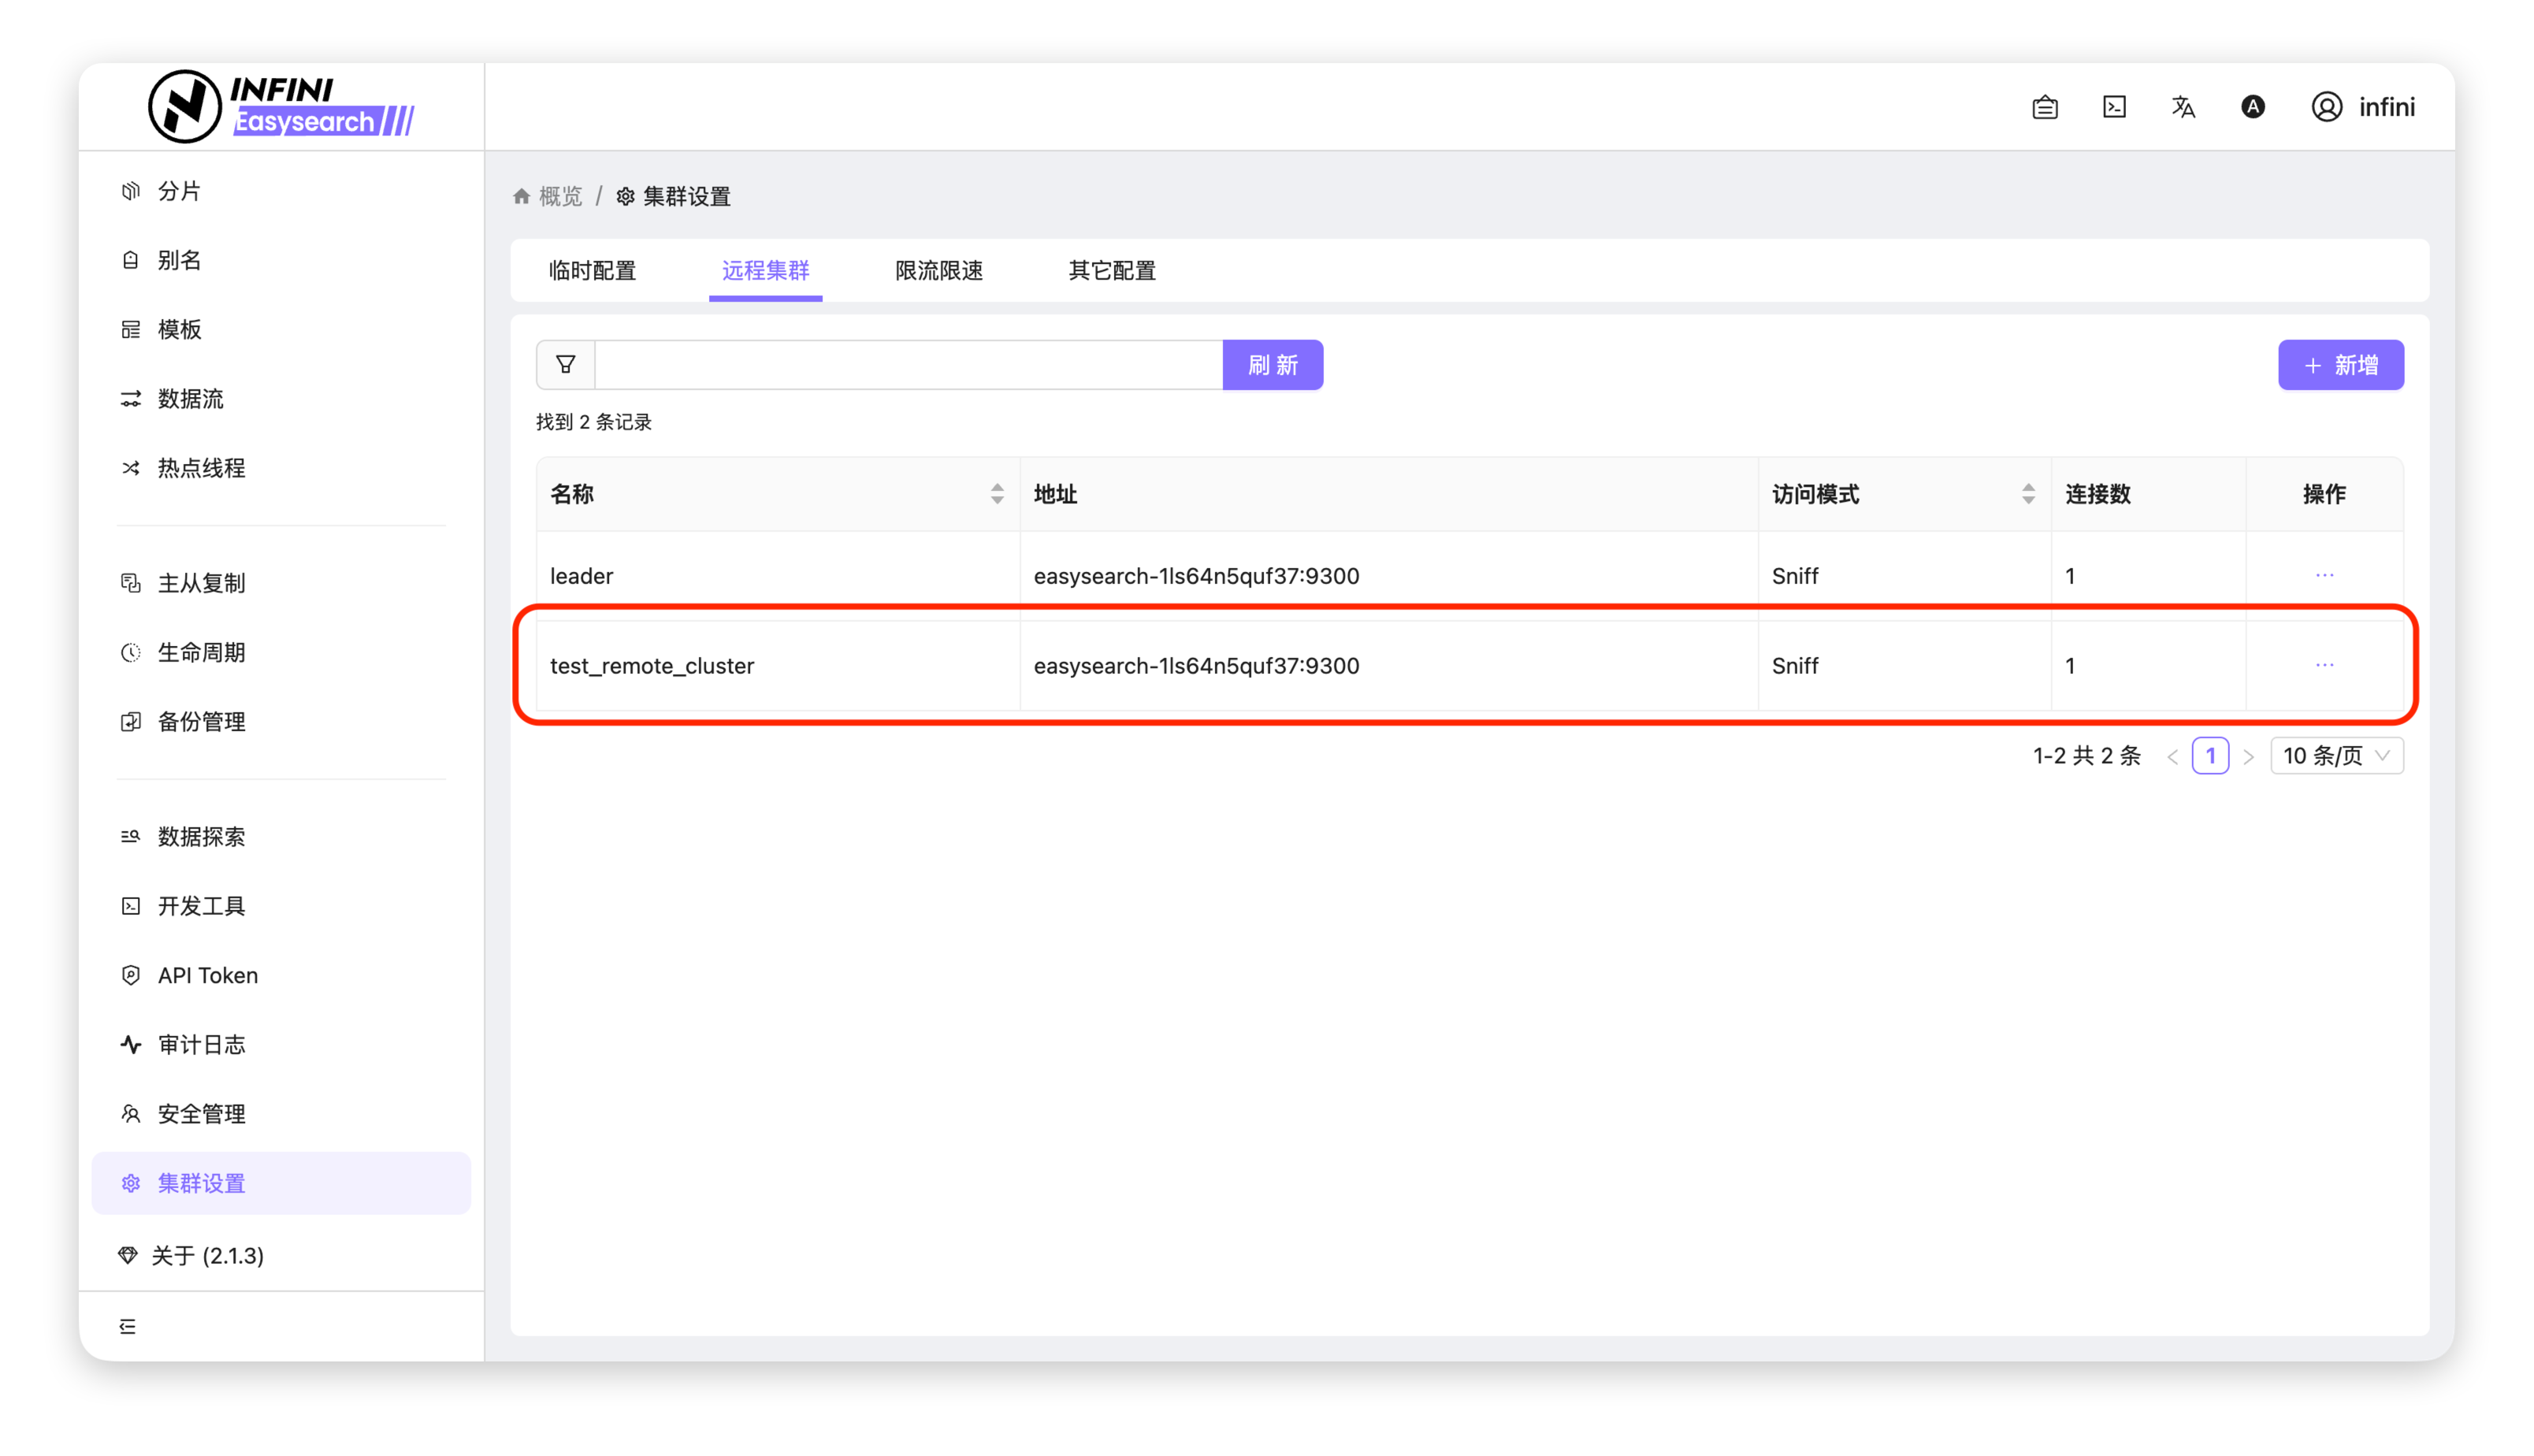Open the terminal console icon in header
This screenshot has height=1456, width=2534.
tap(2114, 107)
